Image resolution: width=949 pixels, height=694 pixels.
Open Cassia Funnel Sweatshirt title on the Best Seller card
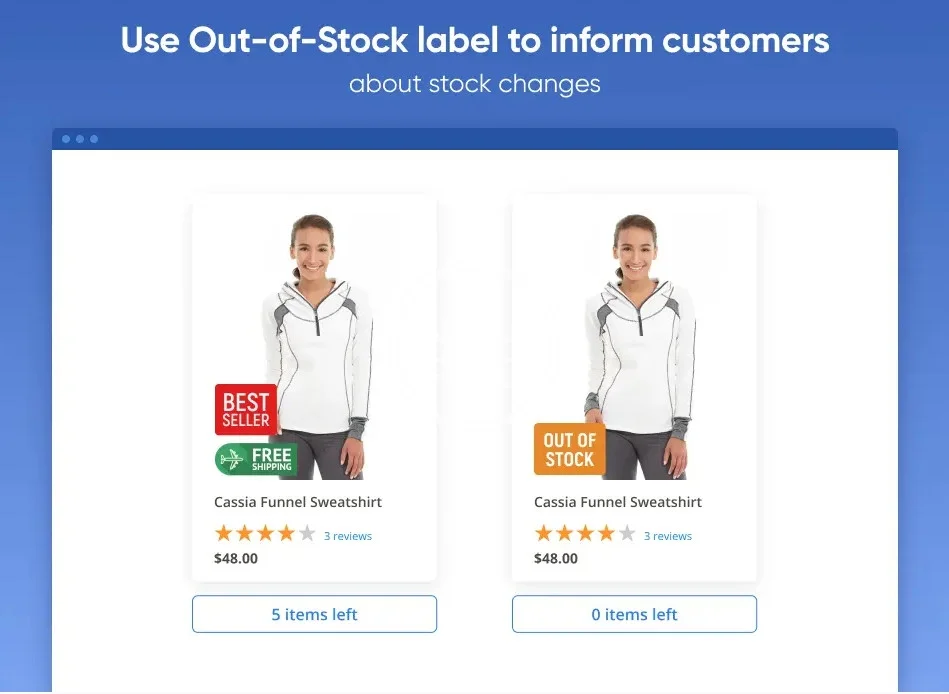(298, 502)
